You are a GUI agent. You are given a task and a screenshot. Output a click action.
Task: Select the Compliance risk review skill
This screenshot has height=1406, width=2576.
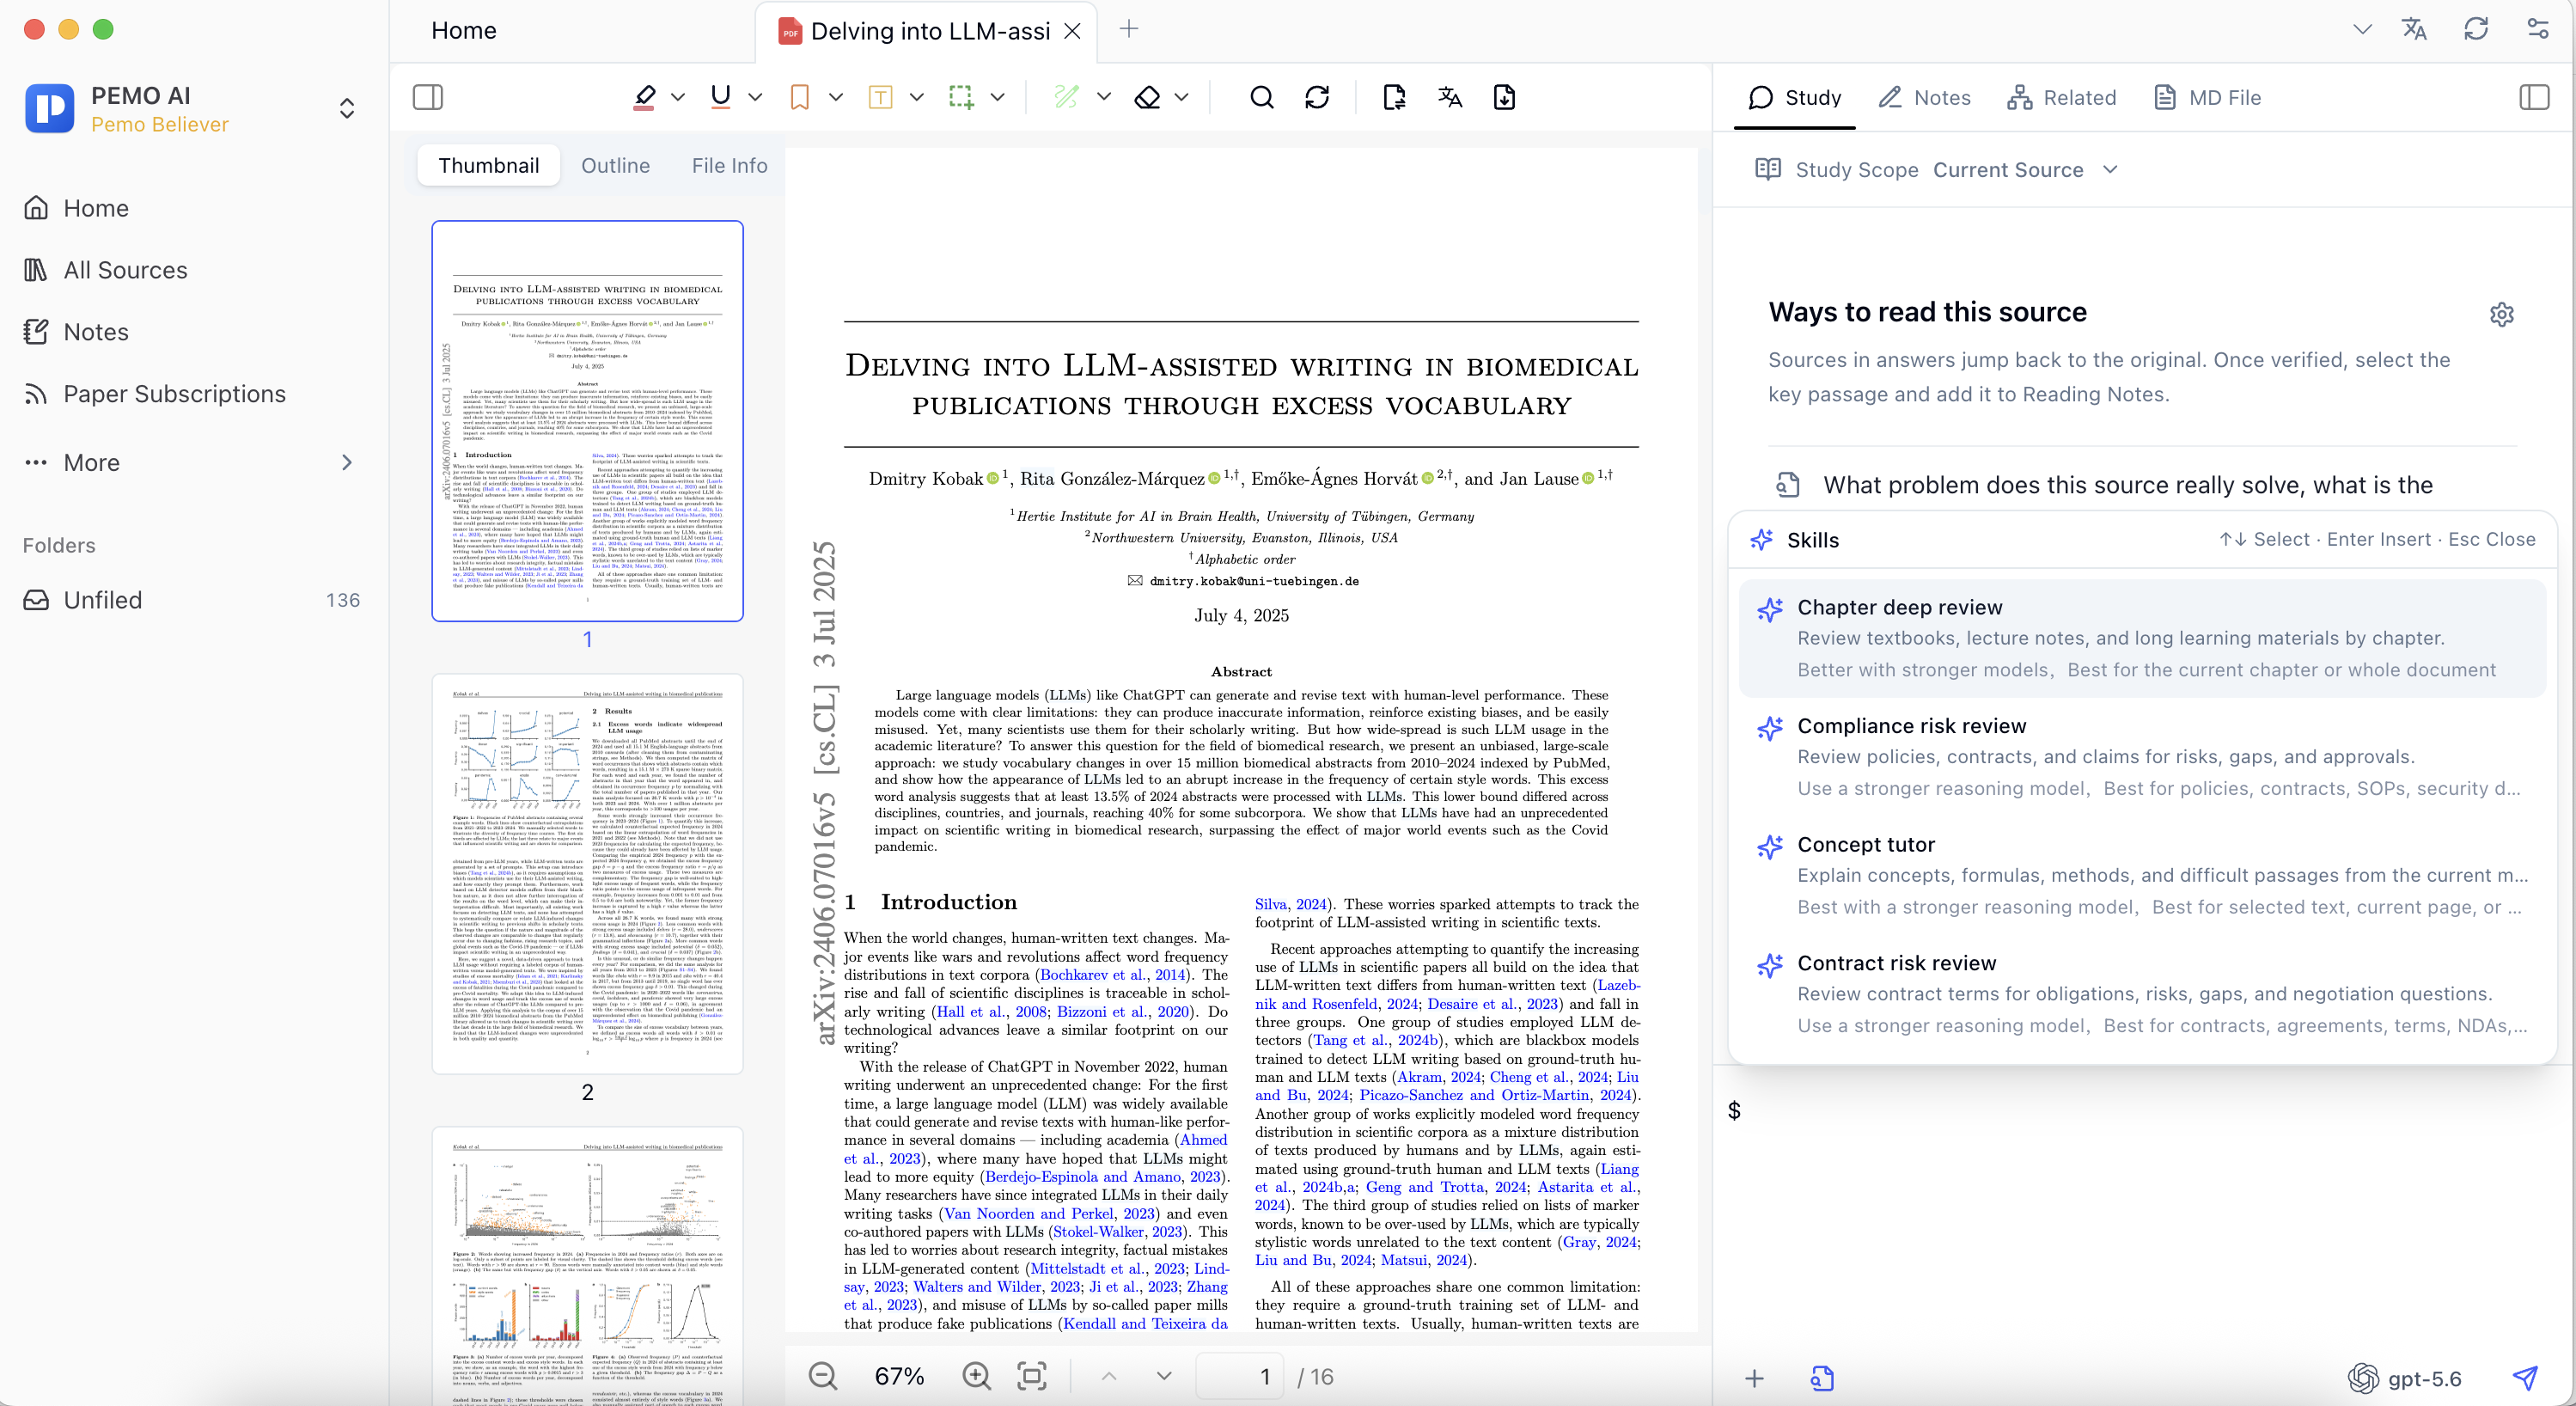click(x=2142, y=757)
